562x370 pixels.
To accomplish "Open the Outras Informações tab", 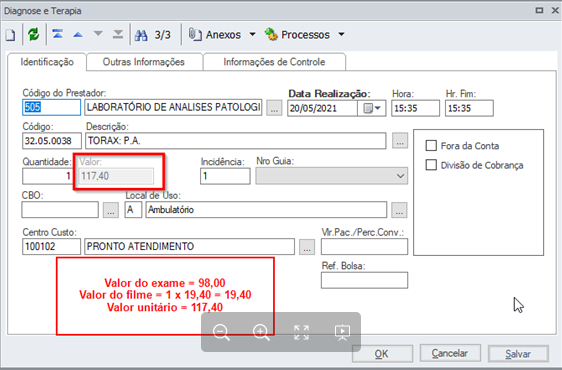I will pos(144,62).
